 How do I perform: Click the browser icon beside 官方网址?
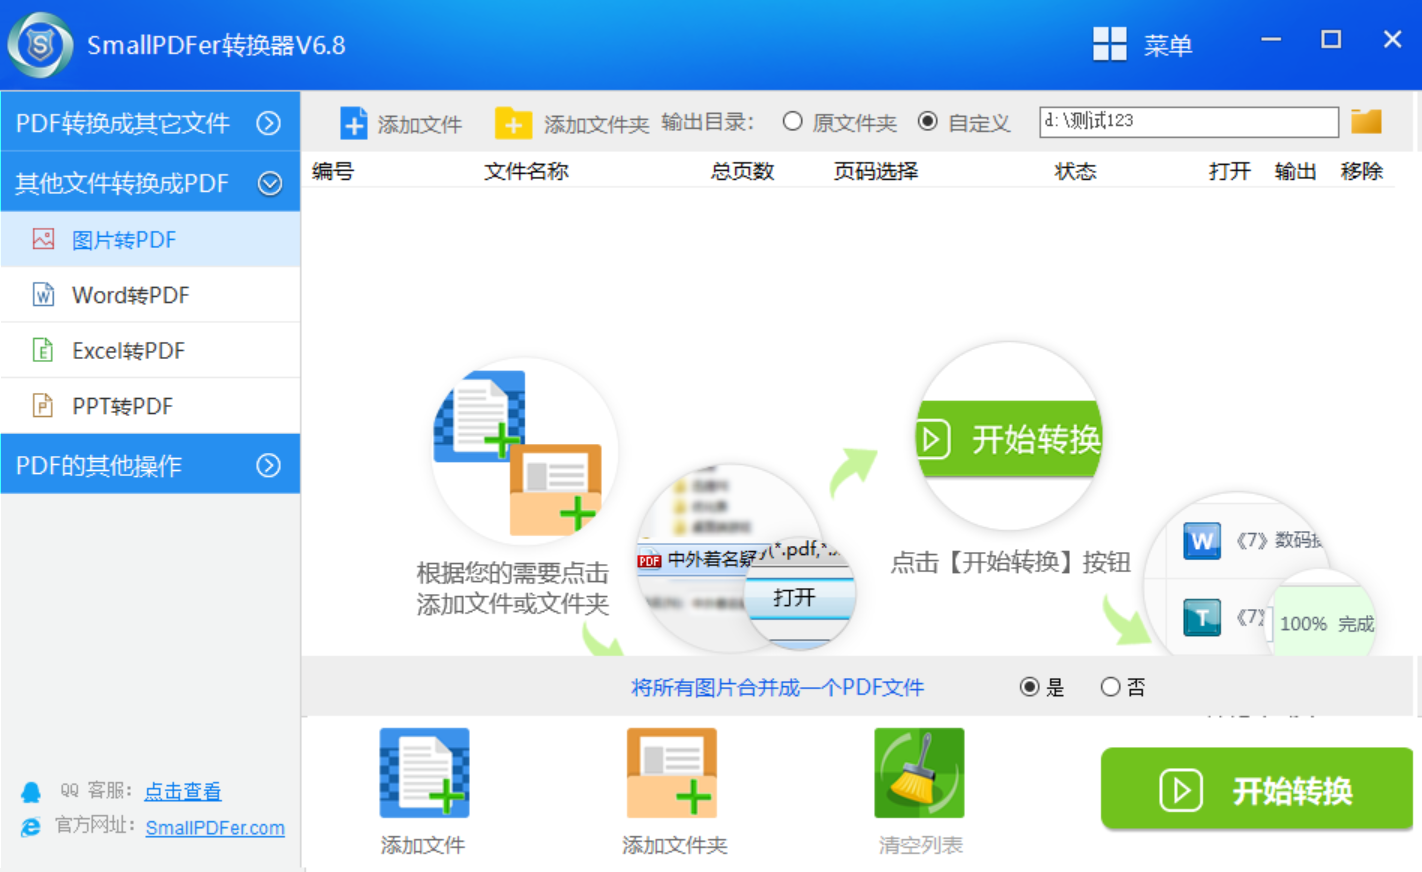point(31,827)
